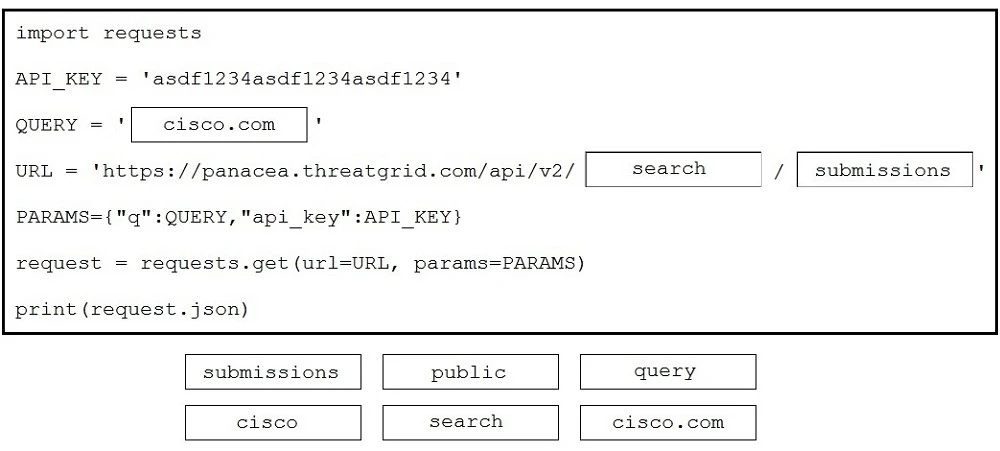The height and width of the screenshot is (451, 1000).
Task: Choose "submissions" from the answer bank below code
Action: [271, 373]
